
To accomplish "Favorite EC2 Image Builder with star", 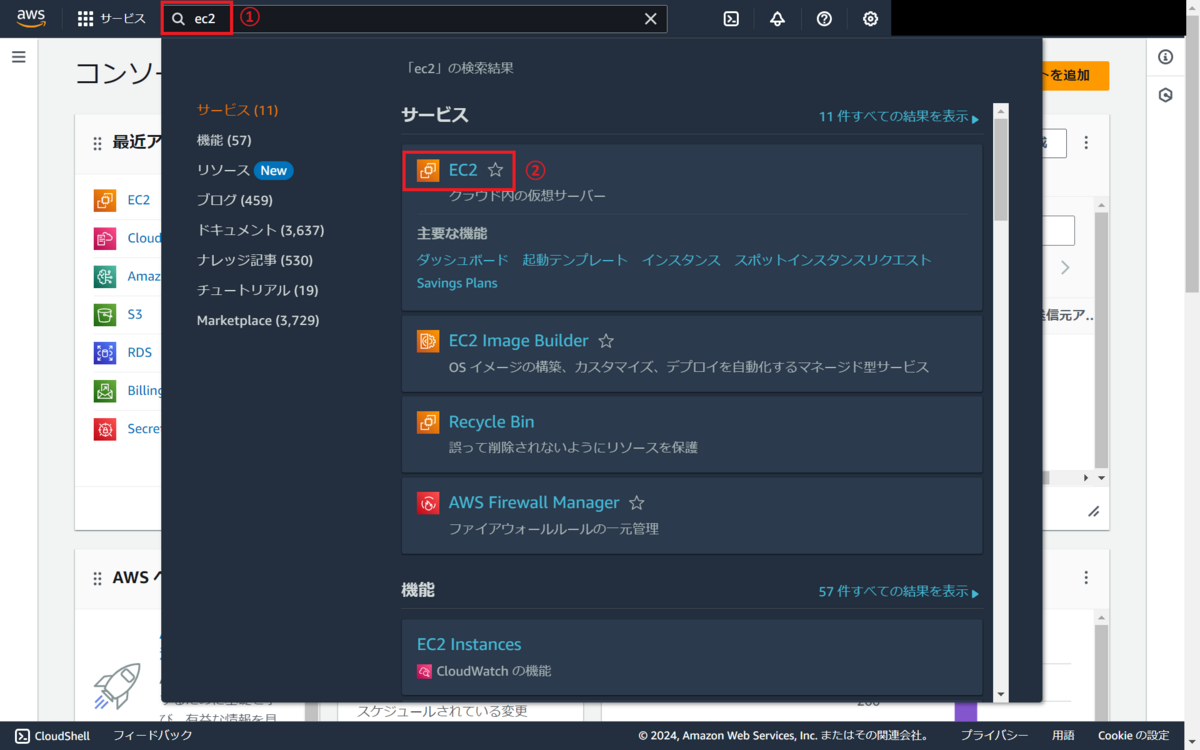I will pyautogui.click(x=605, y=341).
